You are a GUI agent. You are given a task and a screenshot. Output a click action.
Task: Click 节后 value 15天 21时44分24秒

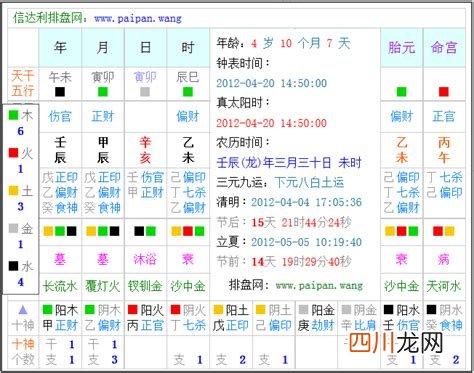click(x=301, y=222)
